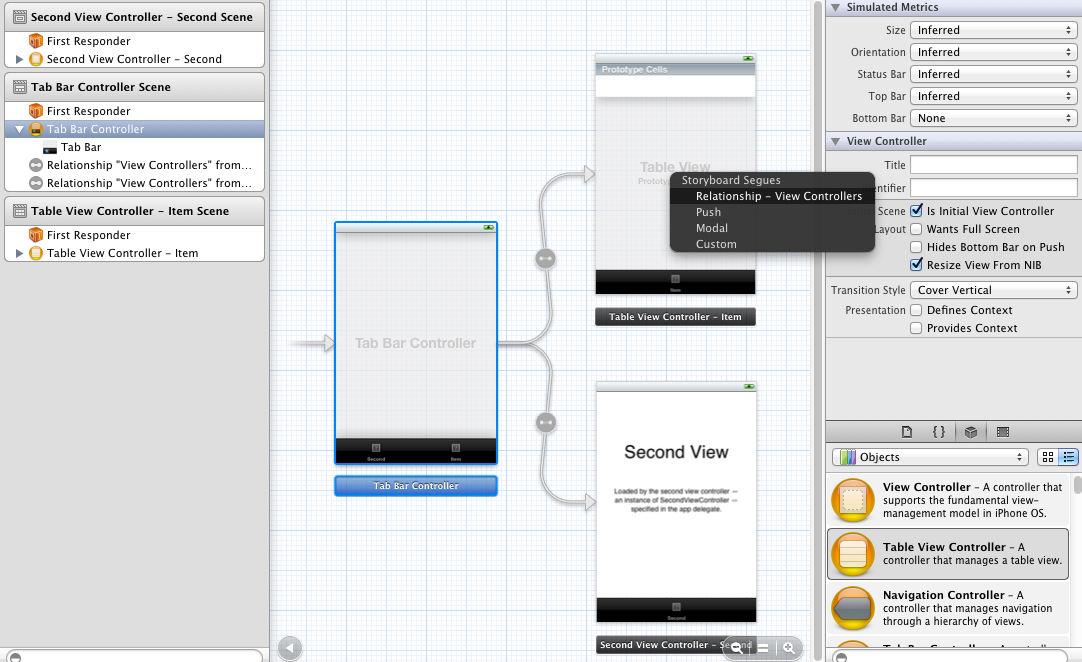Image resolution: width=1082 pixels, height=662 pixels.
Task: Click the zoom in magnifier on canvas
Action: [789, 648]
